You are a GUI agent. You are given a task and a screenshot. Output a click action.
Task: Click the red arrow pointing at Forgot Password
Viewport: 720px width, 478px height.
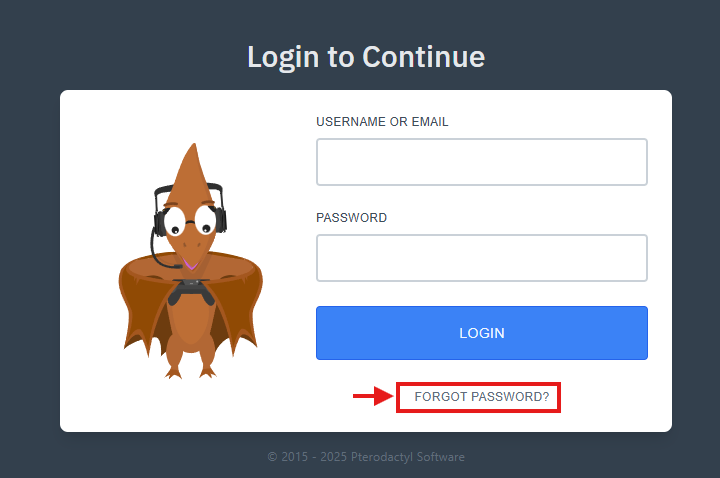pos(373,396)
